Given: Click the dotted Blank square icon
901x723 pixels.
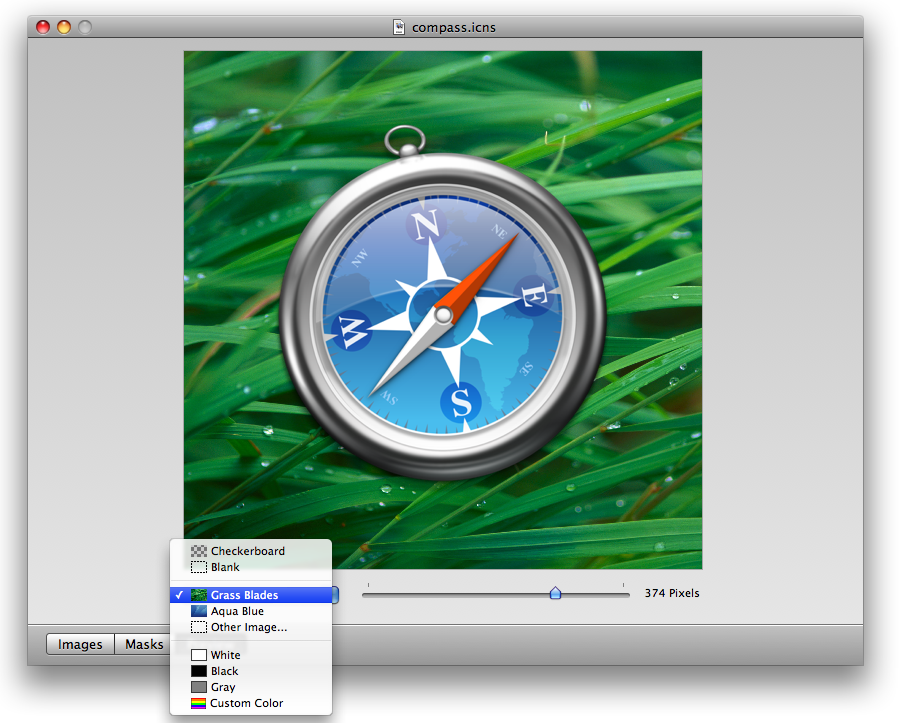Looking at the screenshot, I should click(x=199, y=567).
